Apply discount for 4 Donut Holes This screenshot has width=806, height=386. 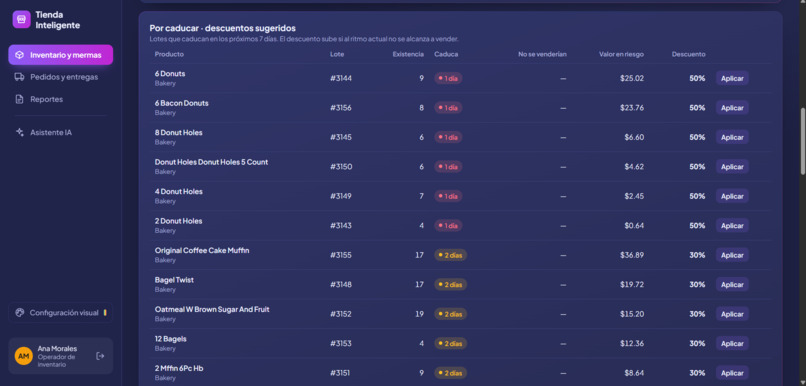(732, 196)
